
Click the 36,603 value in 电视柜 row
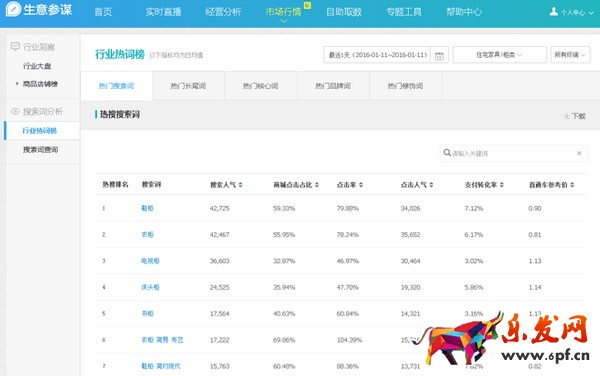219,261
